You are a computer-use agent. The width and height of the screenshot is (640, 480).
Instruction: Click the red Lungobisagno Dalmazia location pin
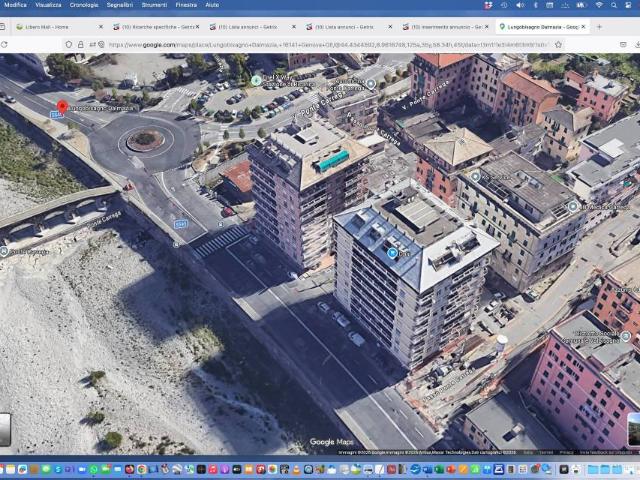click(x=62, y=107)
